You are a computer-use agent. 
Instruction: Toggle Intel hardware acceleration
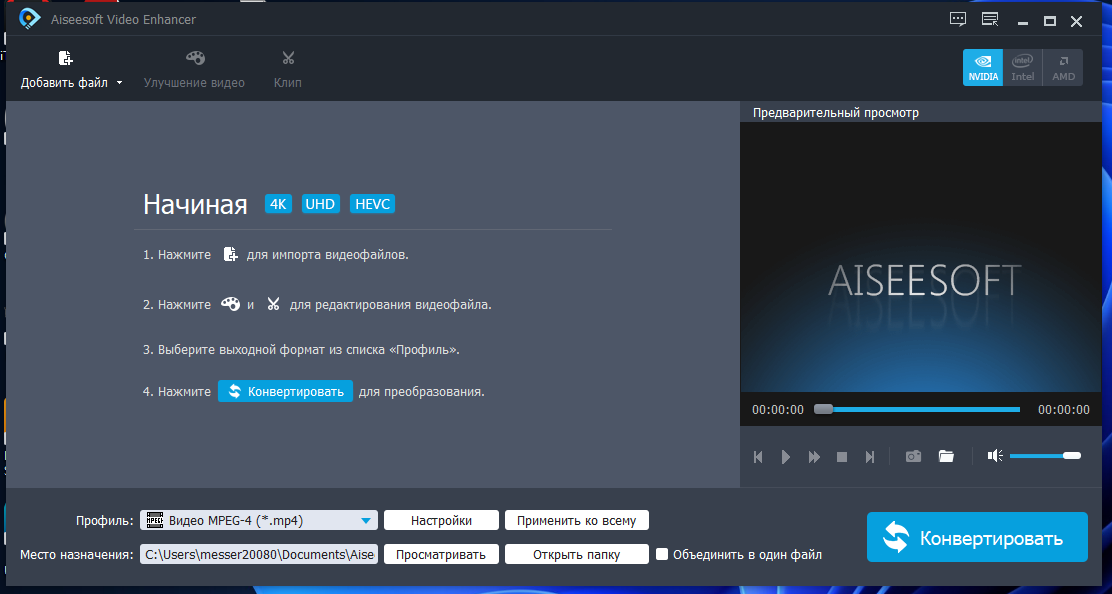coord(1023,67)
